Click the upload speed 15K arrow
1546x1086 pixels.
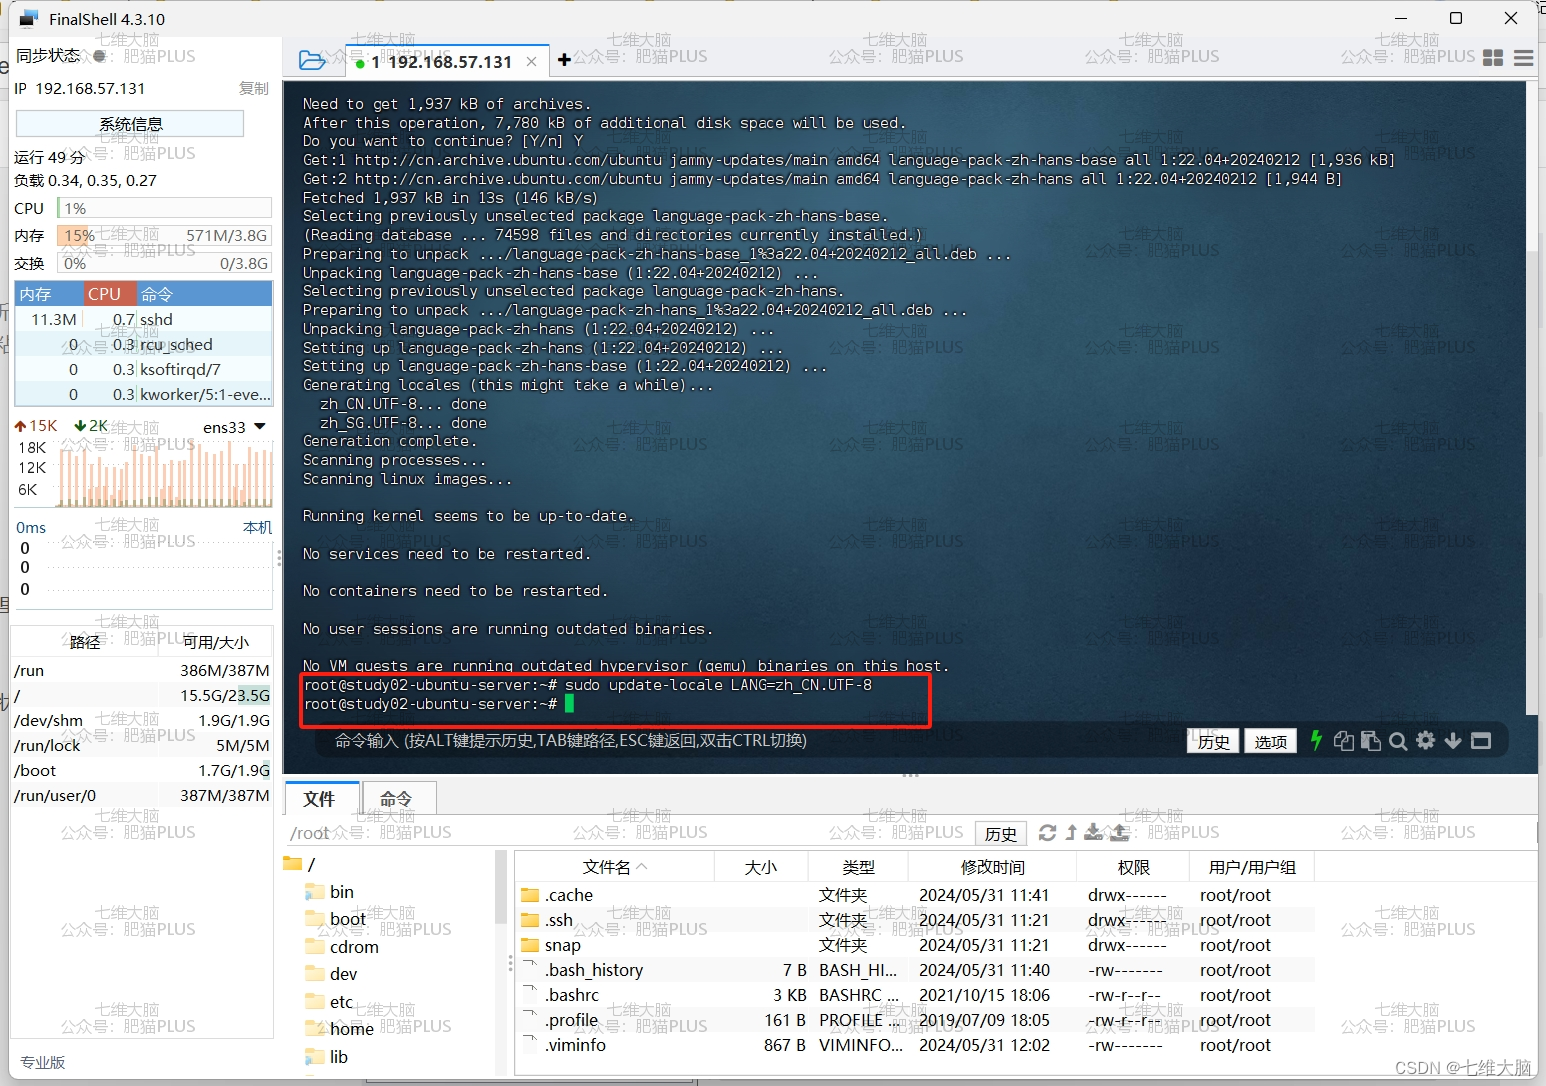point(20,426)
